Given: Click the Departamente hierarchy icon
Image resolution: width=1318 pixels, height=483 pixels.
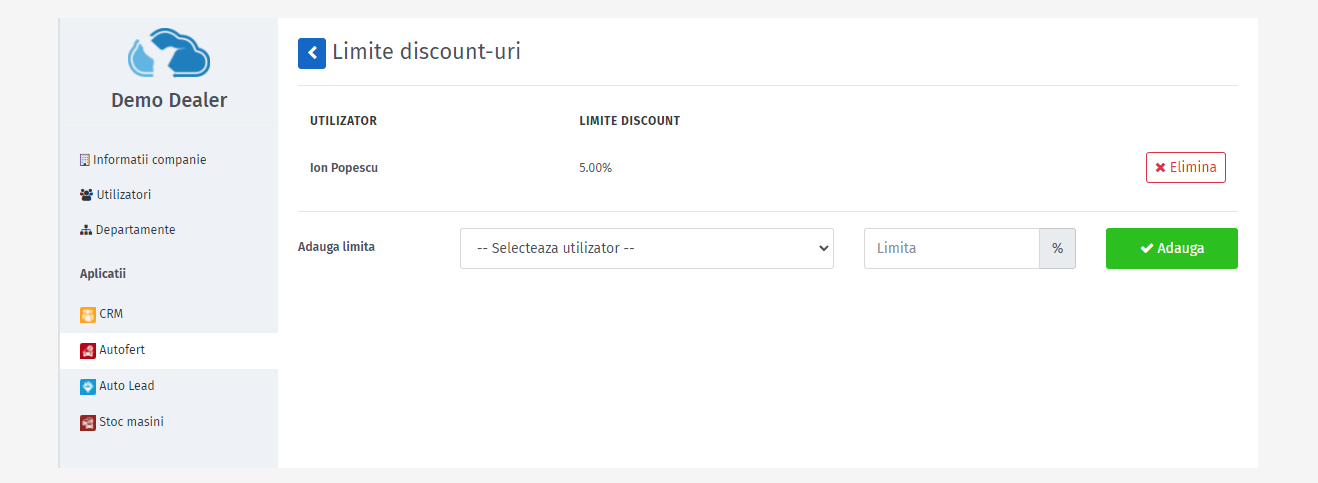Looking at the screenshot, I should [x=86, y=230].
